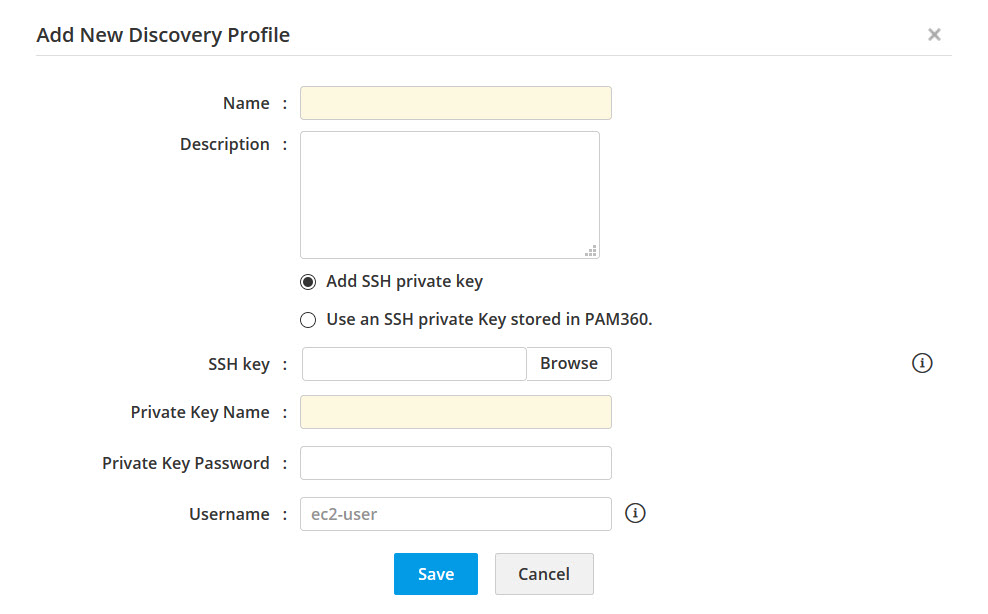Focus the Name input field
The image size is (988, 614).
click(455, 103)
